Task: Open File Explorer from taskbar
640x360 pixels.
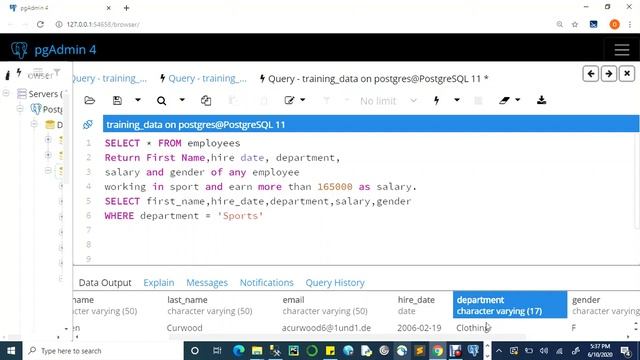Action: point(257,351)
